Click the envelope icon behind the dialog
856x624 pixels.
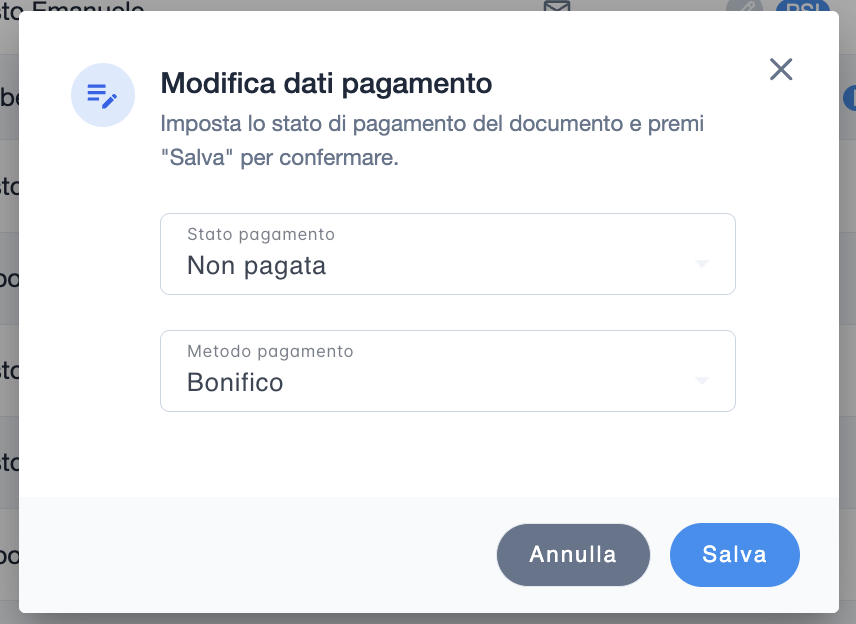557,6
